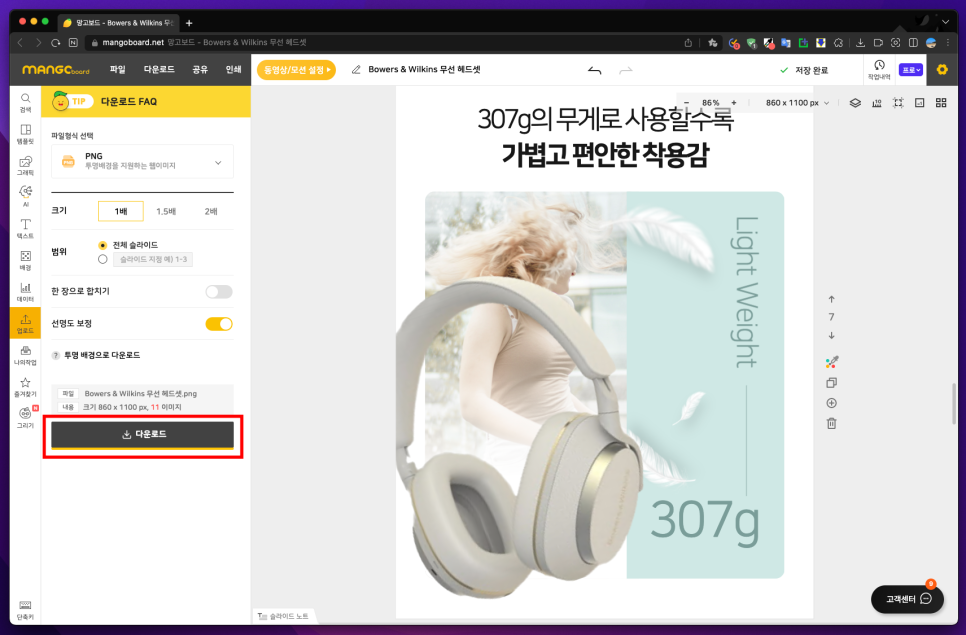Open browser downloads icon in toolbar
The height and width of the screenshot is (635, 966).
click(x=861, y=42)
